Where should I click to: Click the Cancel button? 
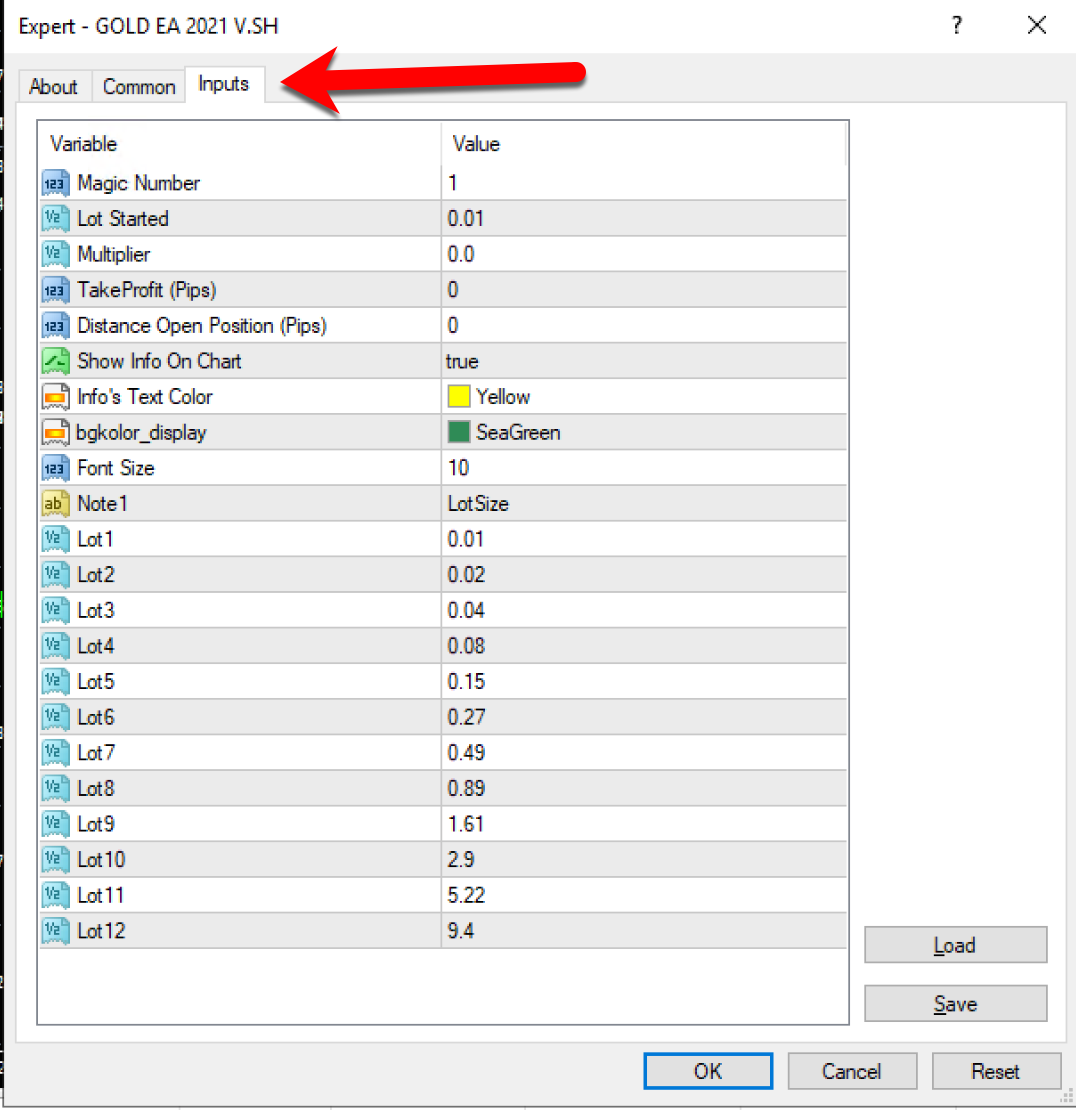[x=852, y=1071]
